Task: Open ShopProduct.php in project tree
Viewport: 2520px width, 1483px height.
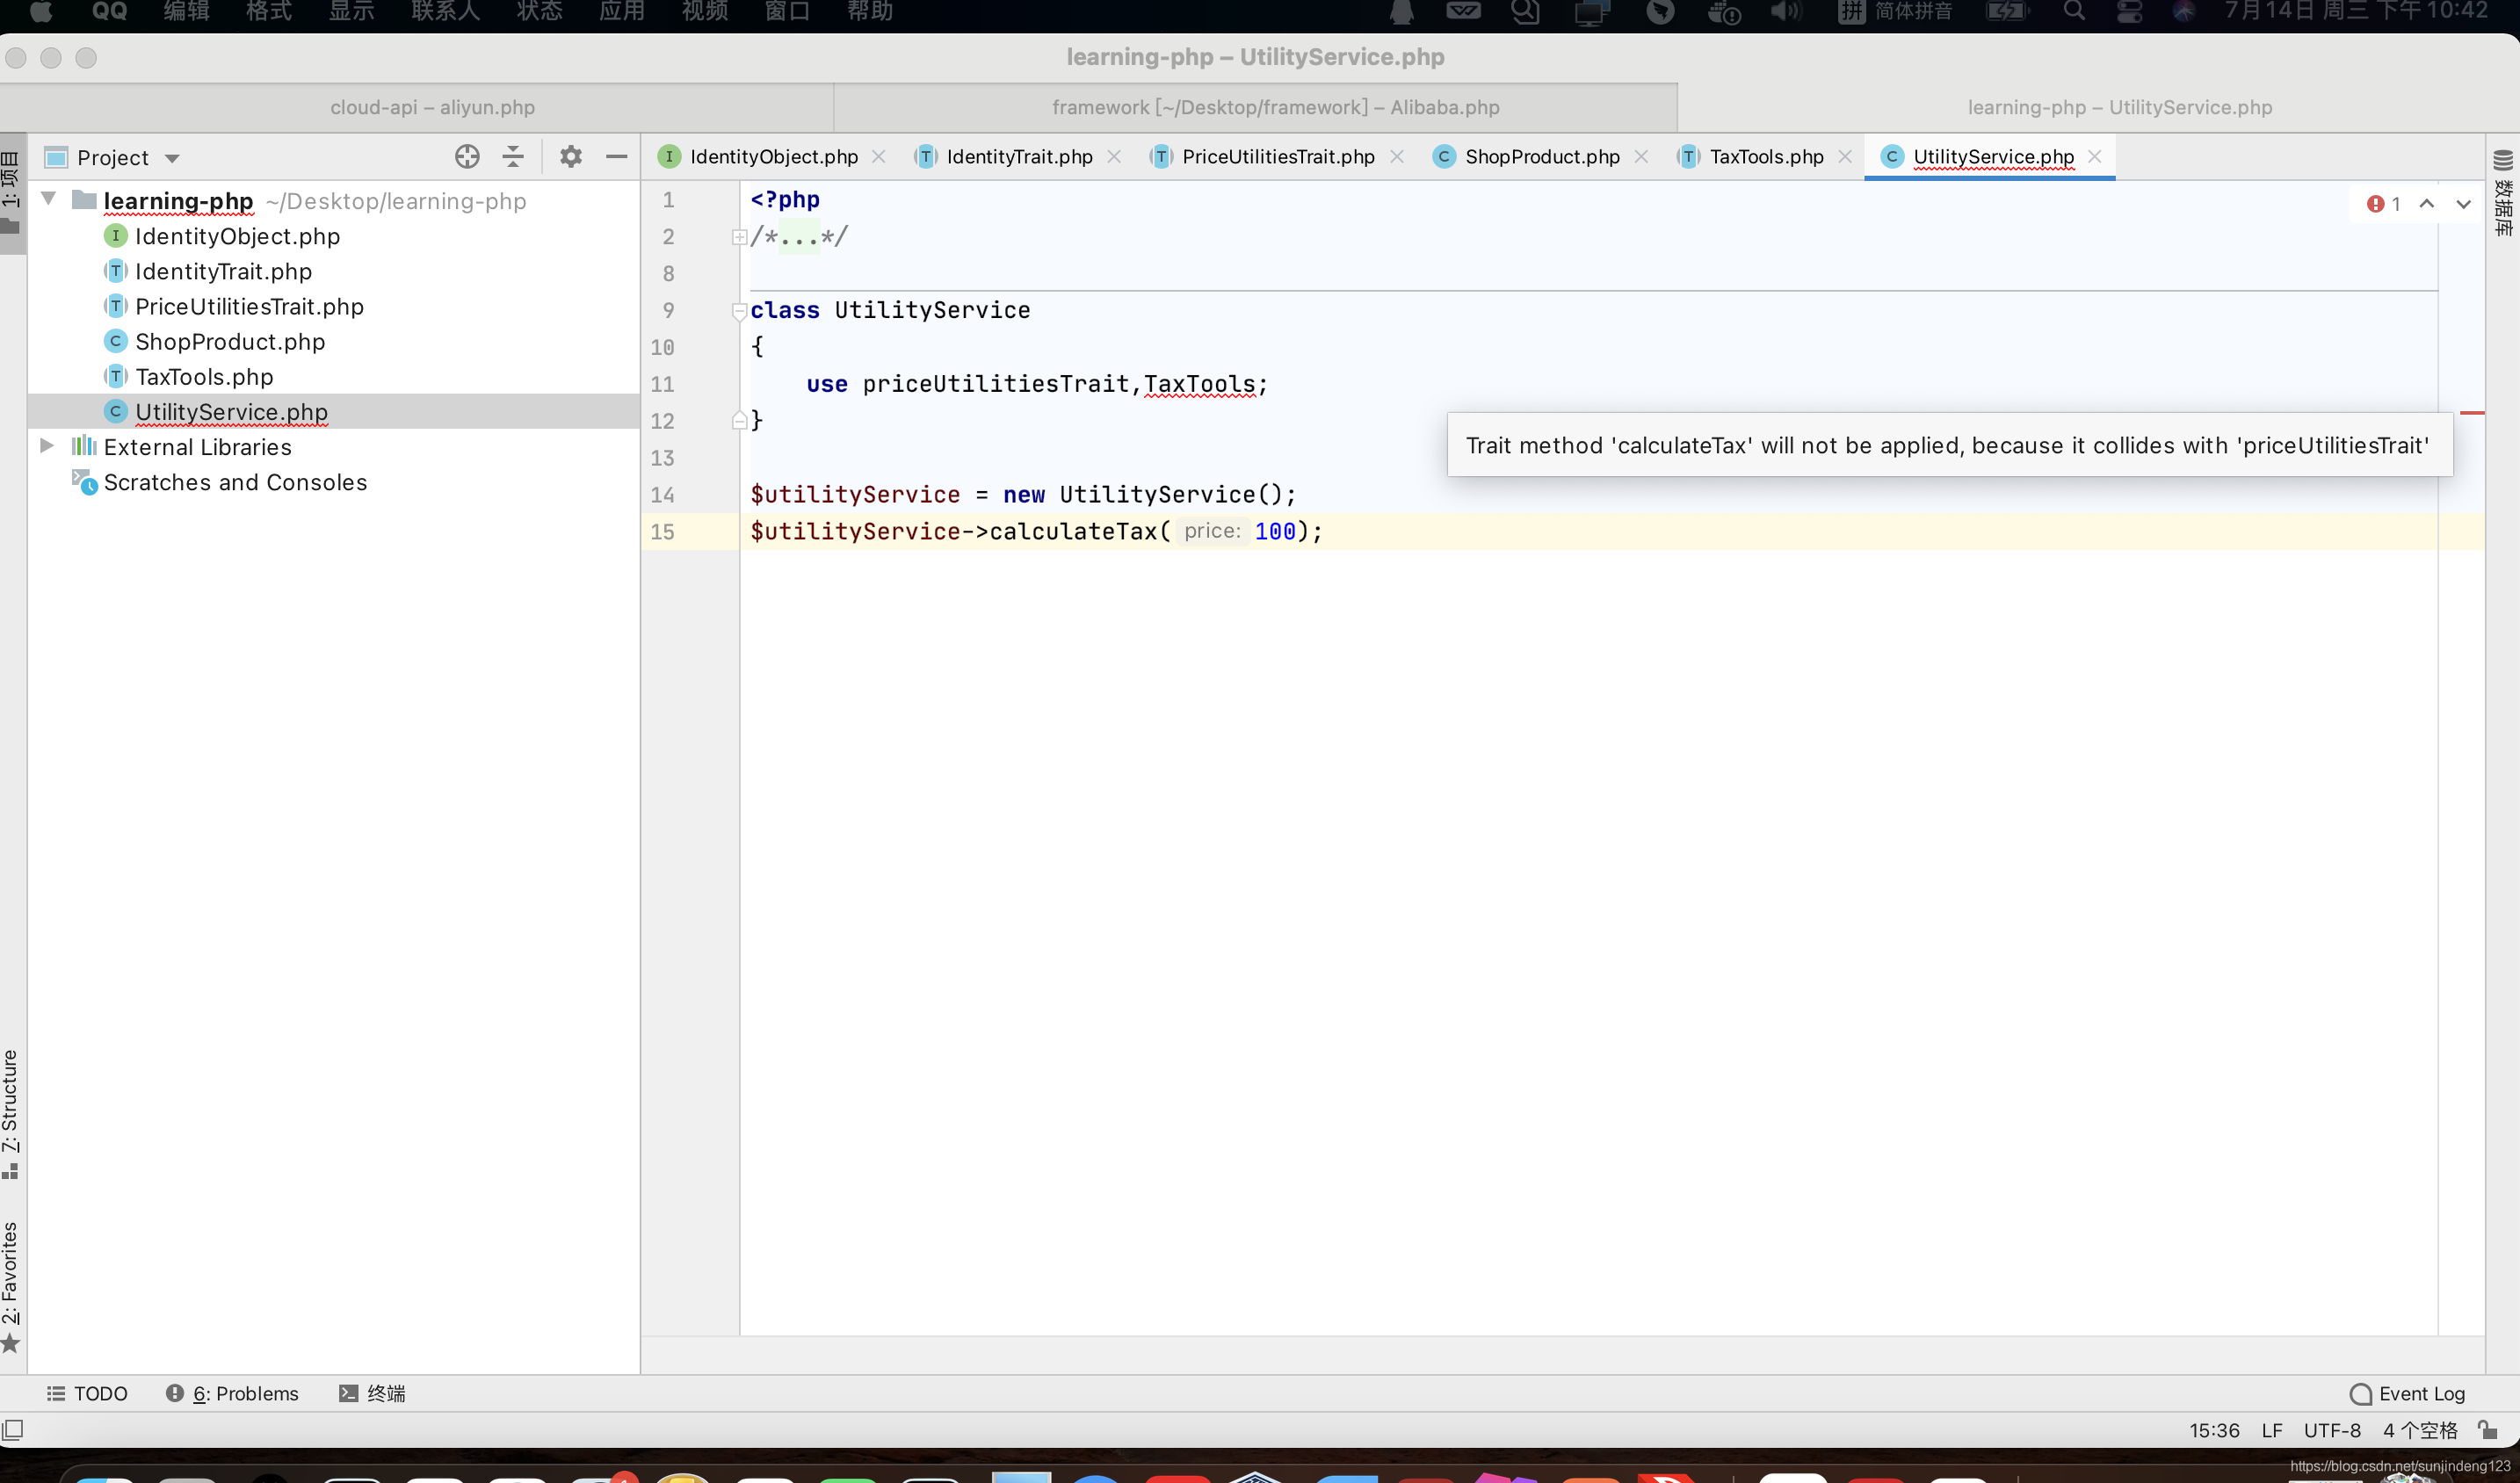Action: point(230,341)
